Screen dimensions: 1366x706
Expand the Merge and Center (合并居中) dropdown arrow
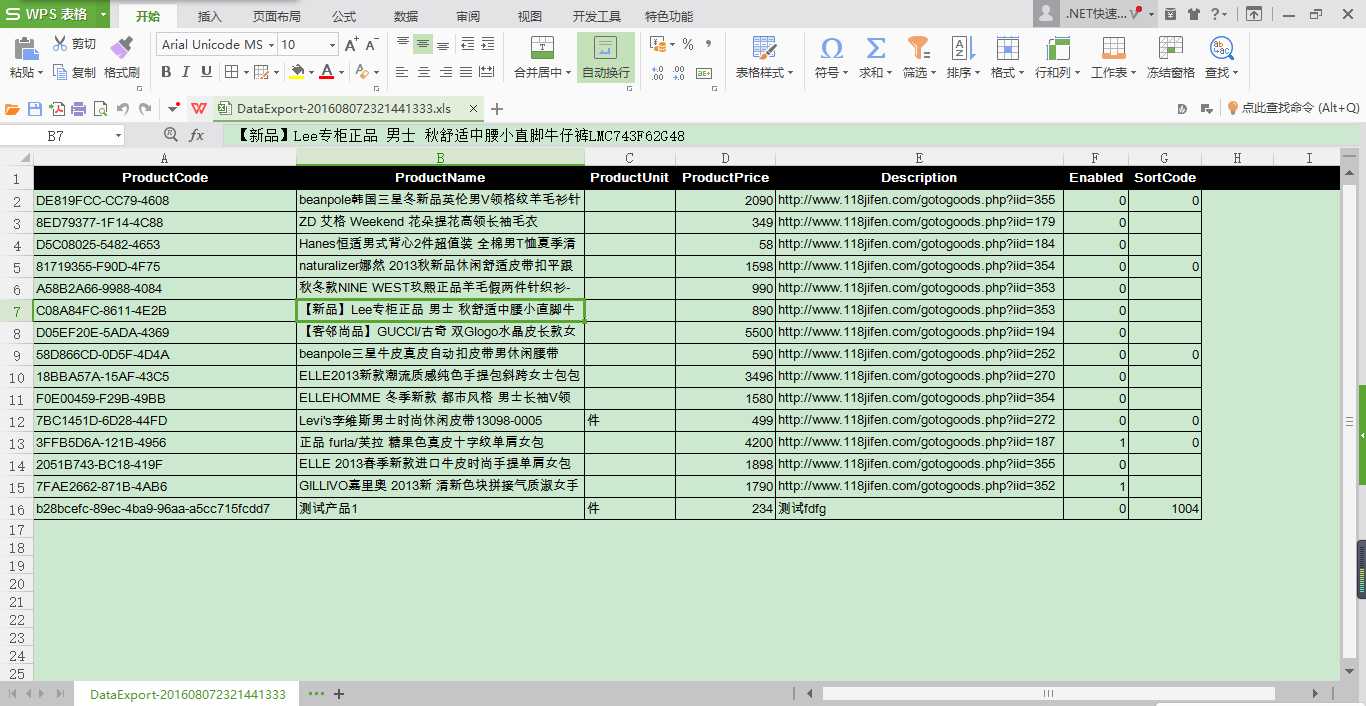coord(568,73)
